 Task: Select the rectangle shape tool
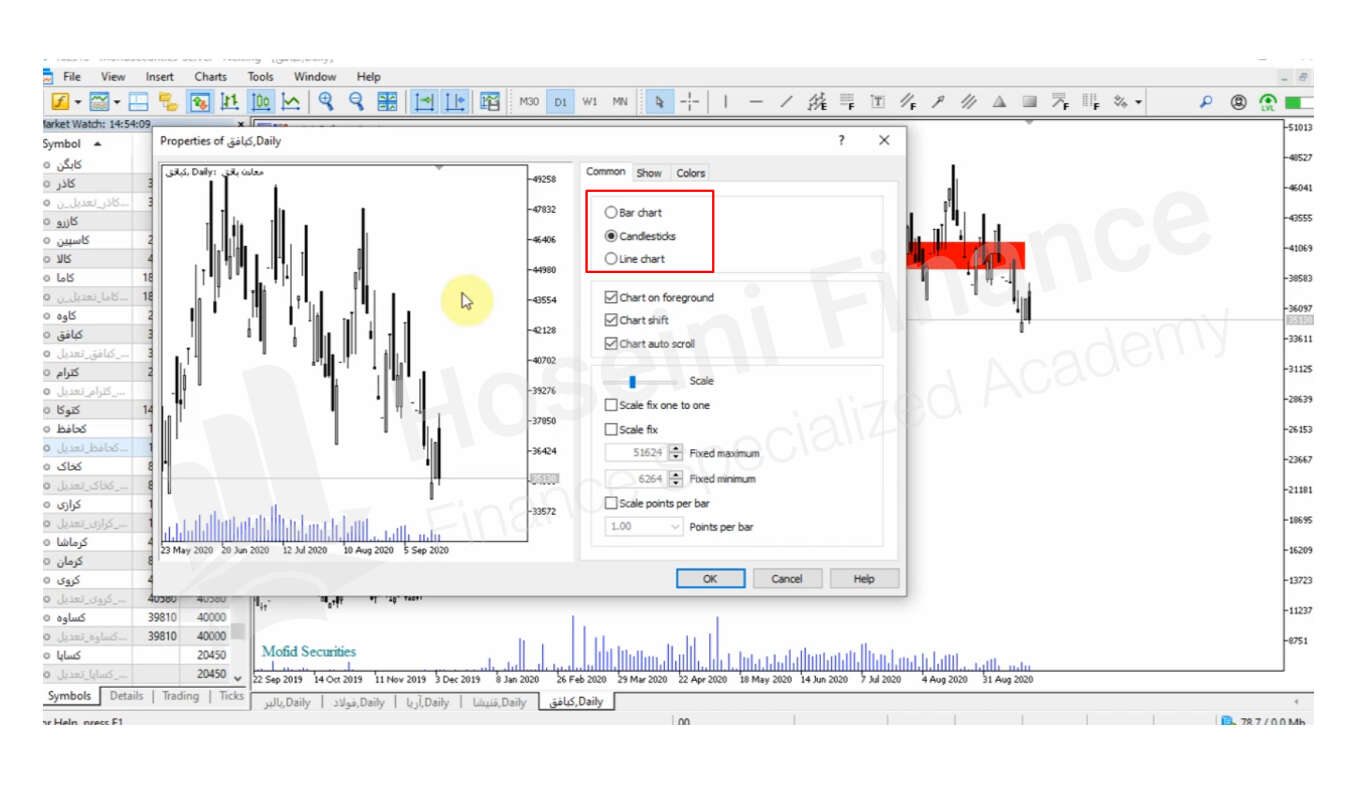coord(1029,102)
